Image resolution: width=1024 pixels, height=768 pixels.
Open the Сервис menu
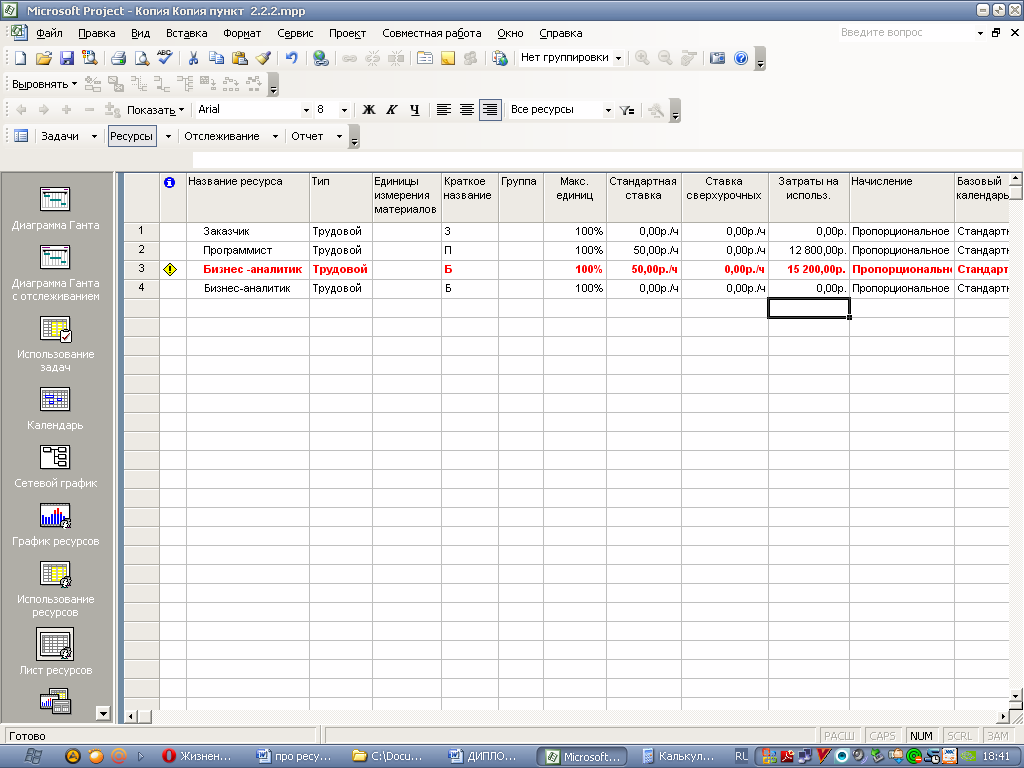(x=295, y=33)
